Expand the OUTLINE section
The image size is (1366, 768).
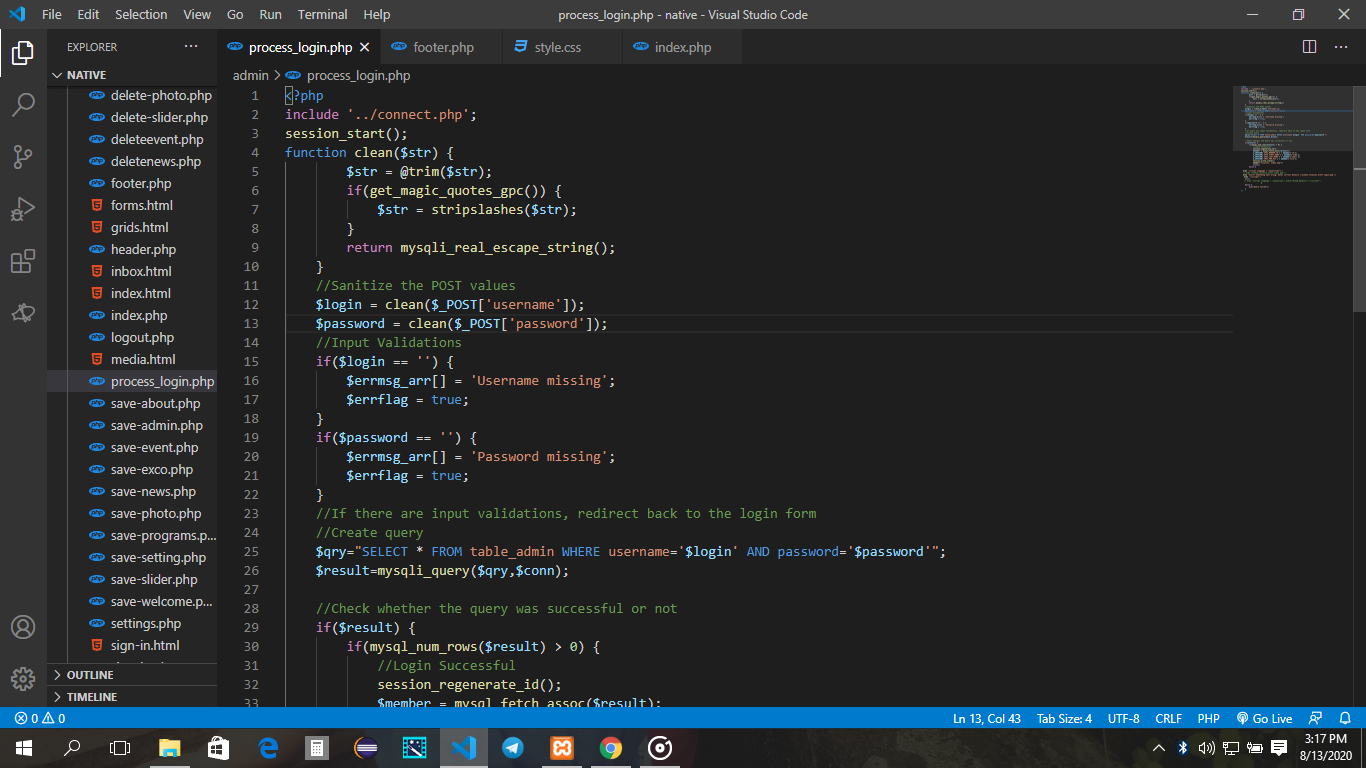pyautogui.click(x=90, y=675)
